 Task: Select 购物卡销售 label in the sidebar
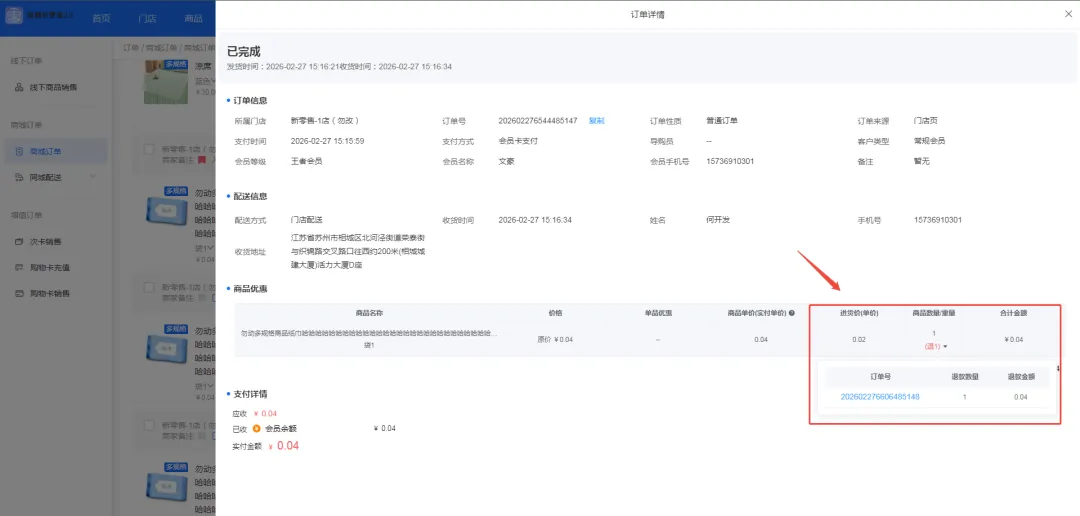(50, 293)
